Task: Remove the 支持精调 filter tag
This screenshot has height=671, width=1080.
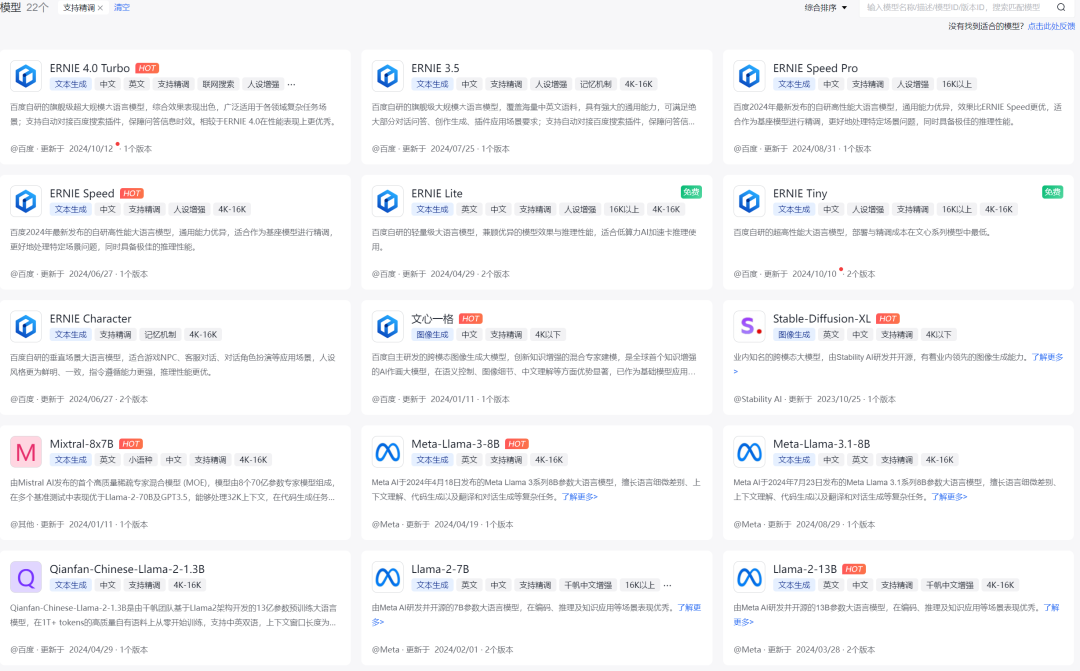Action: pos(100,8)
